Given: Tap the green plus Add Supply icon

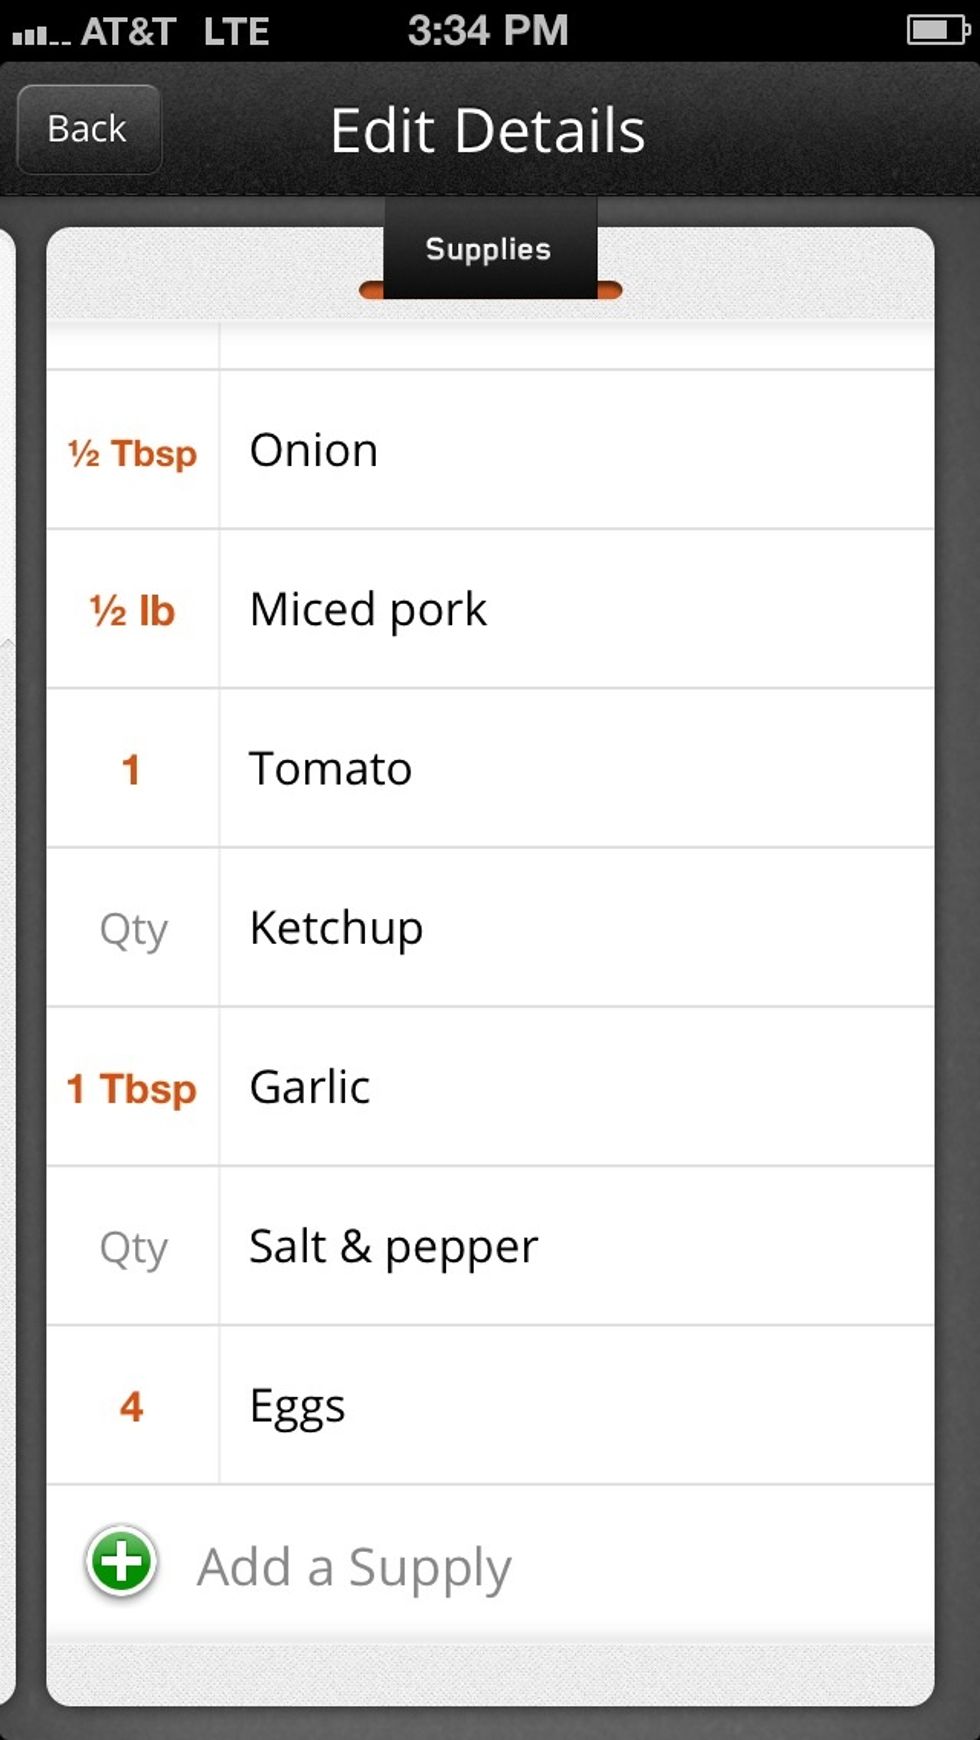Looking at the screenshot, I should coord(122,1563).
